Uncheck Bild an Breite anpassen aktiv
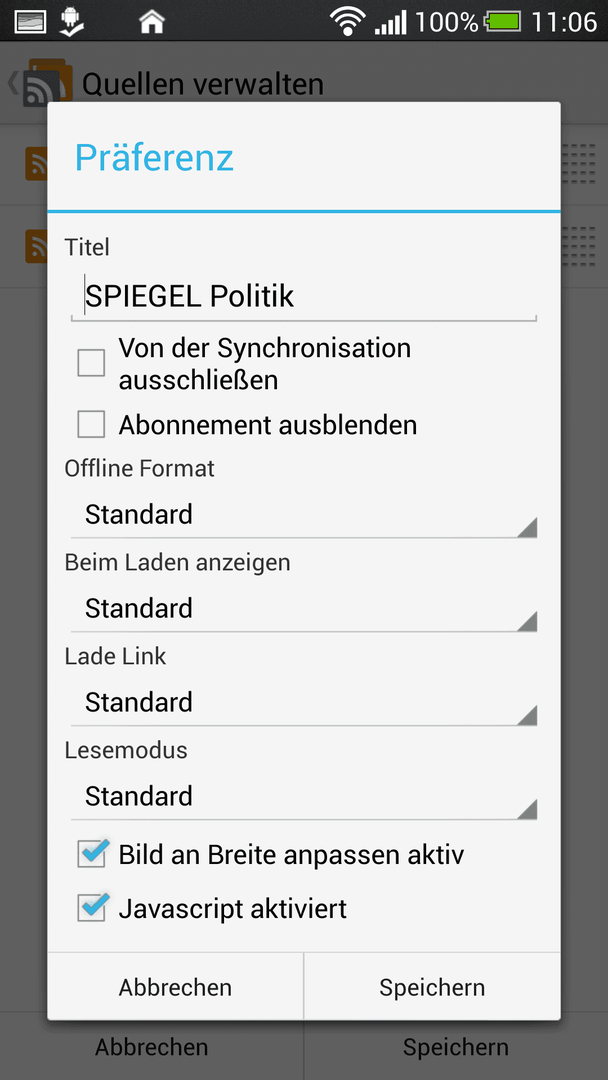The height and width of the screenshot is (1080, 608). pyautogui.click(x=91, y=855)
